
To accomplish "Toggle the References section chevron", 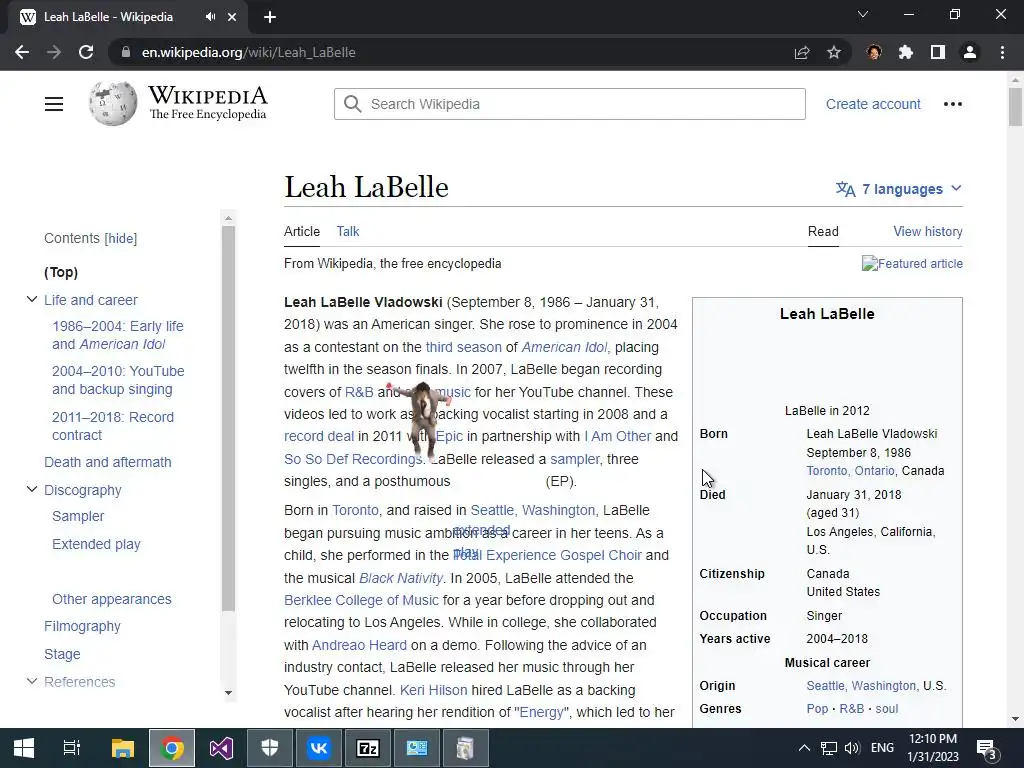I will [31, 681].
